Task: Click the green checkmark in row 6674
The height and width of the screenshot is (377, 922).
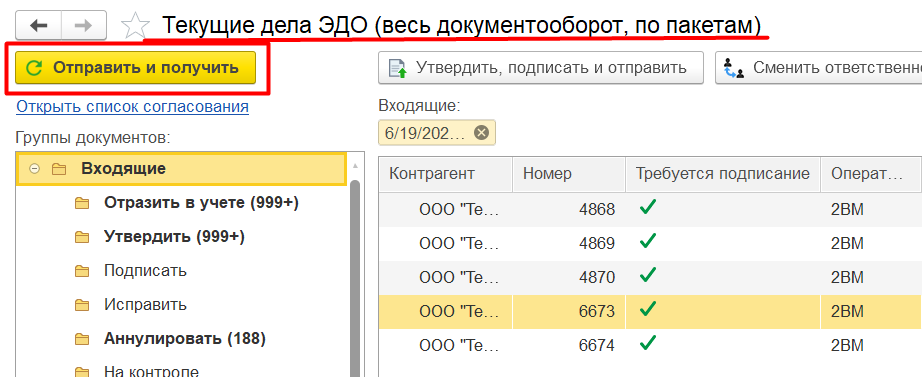Action: pyautogui.click(x=647, y=343)
